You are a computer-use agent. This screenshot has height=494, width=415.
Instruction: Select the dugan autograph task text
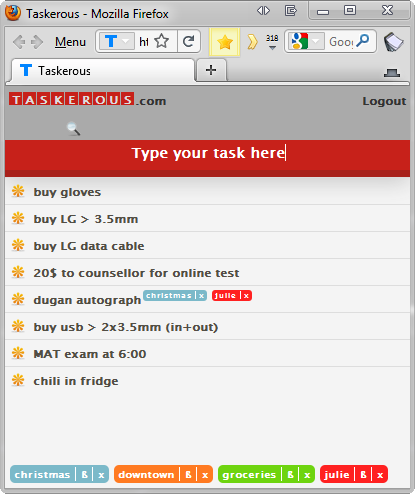coord(87,300)
